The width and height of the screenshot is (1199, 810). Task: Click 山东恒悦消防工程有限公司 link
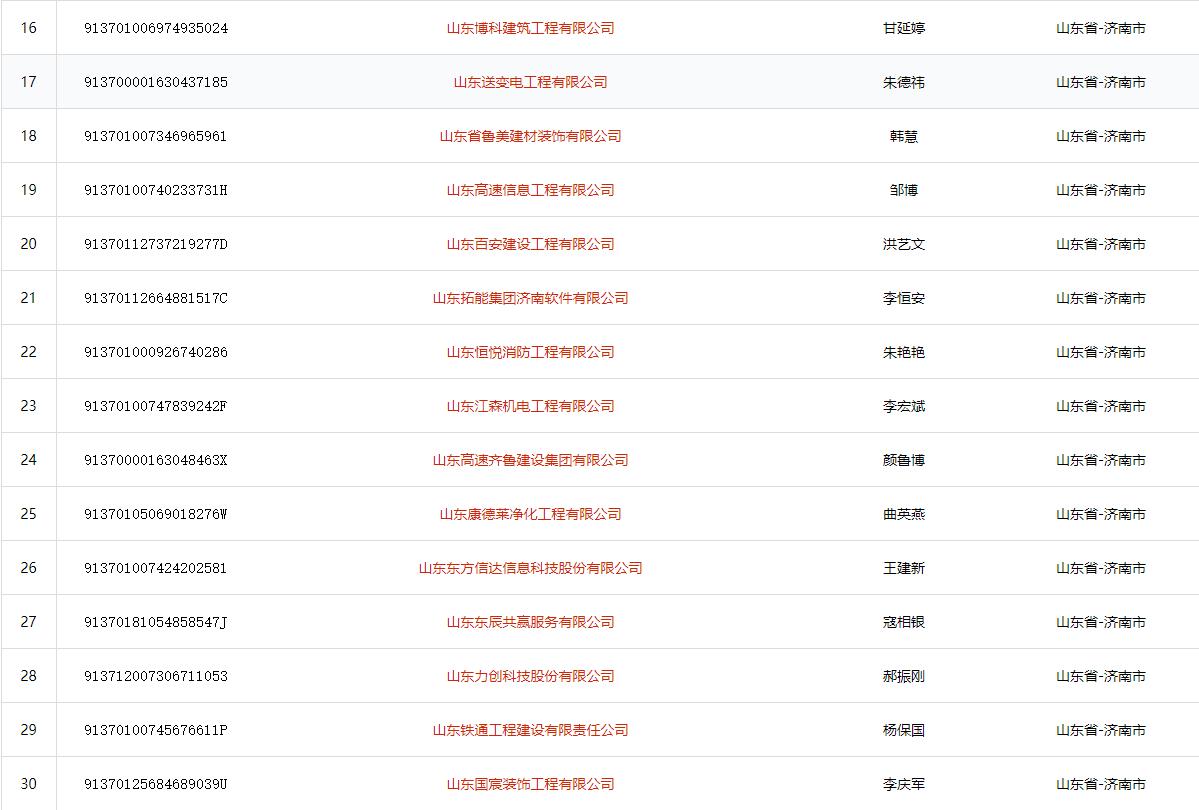pyautogui.click(x=530, y=352)
